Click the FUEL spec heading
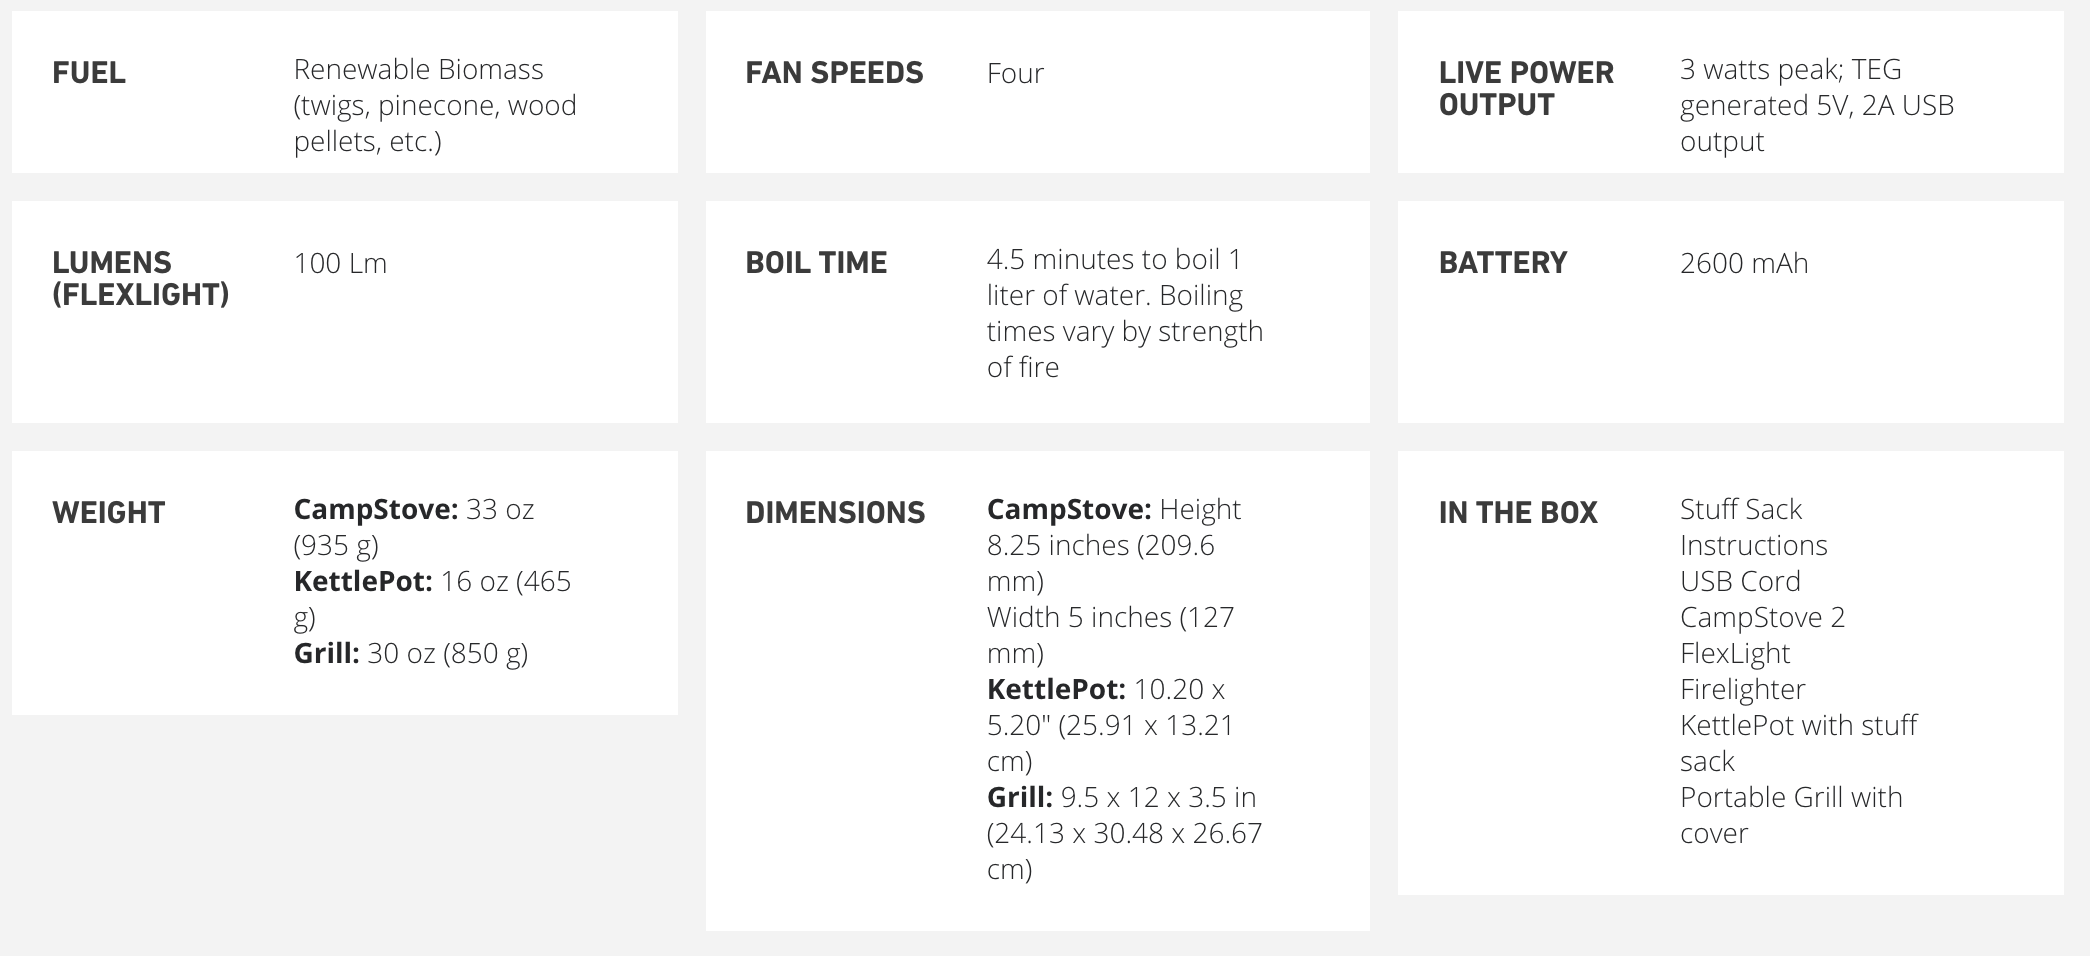The width and height of the screenshot is (2090, 956). coord(89,73)
